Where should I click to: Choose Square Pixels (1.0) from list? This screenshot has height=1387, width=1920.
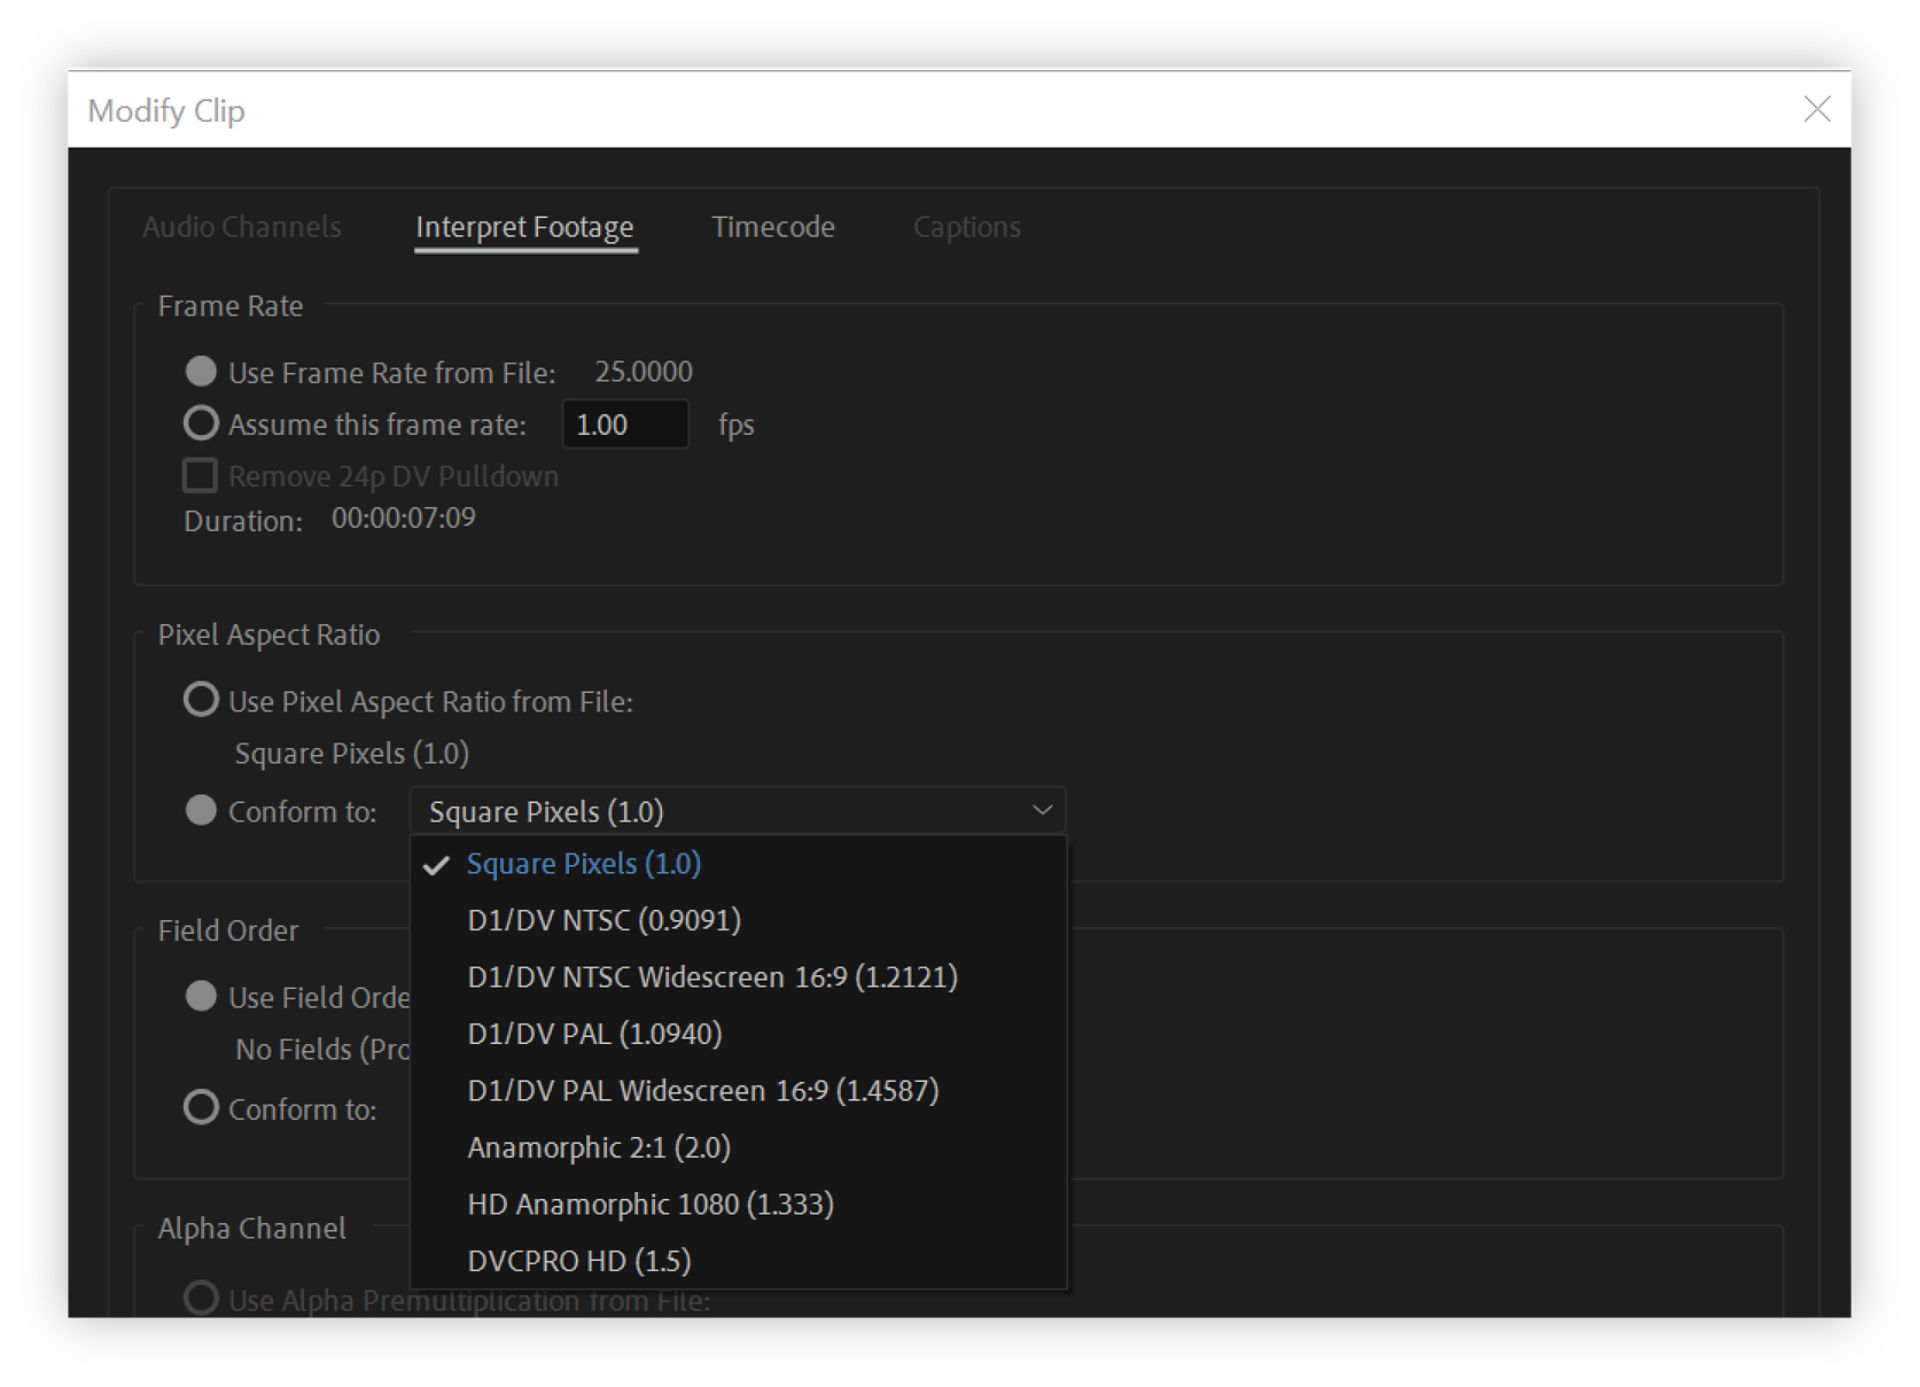click(x=584, y=864)
